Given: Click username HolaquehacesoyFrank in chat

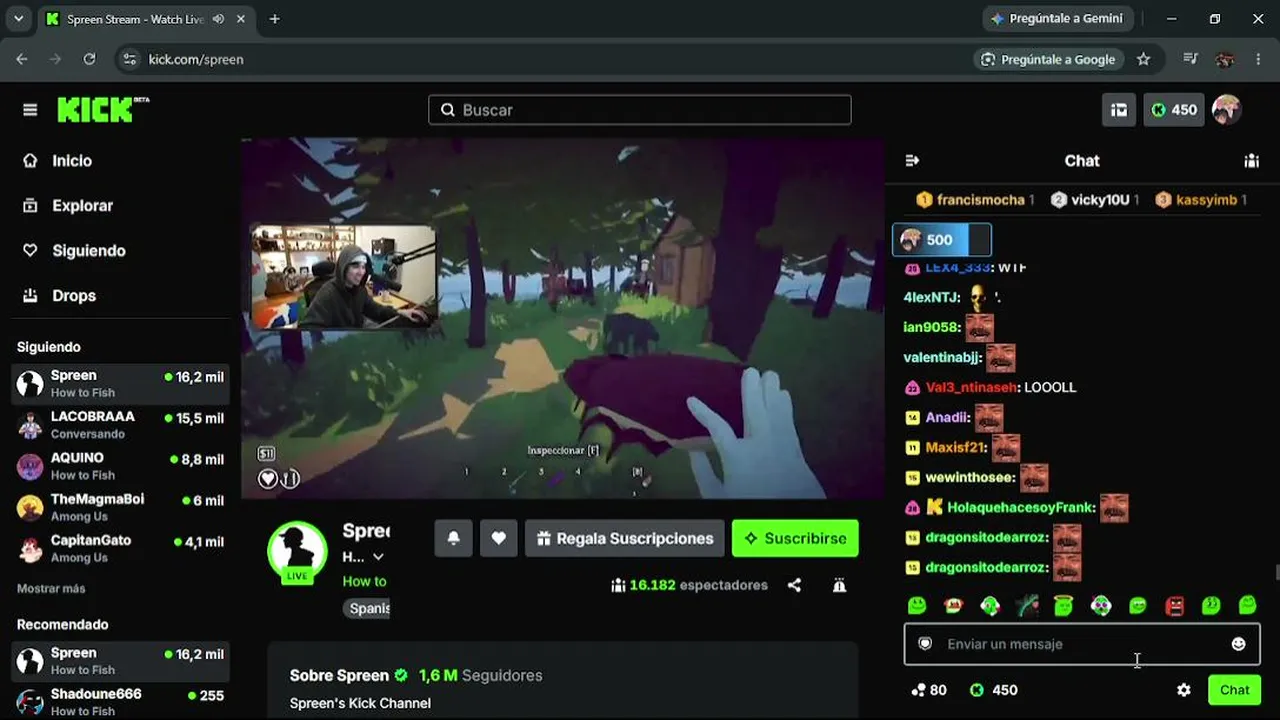Looking at the screenshot, I should pos(1020,508).
